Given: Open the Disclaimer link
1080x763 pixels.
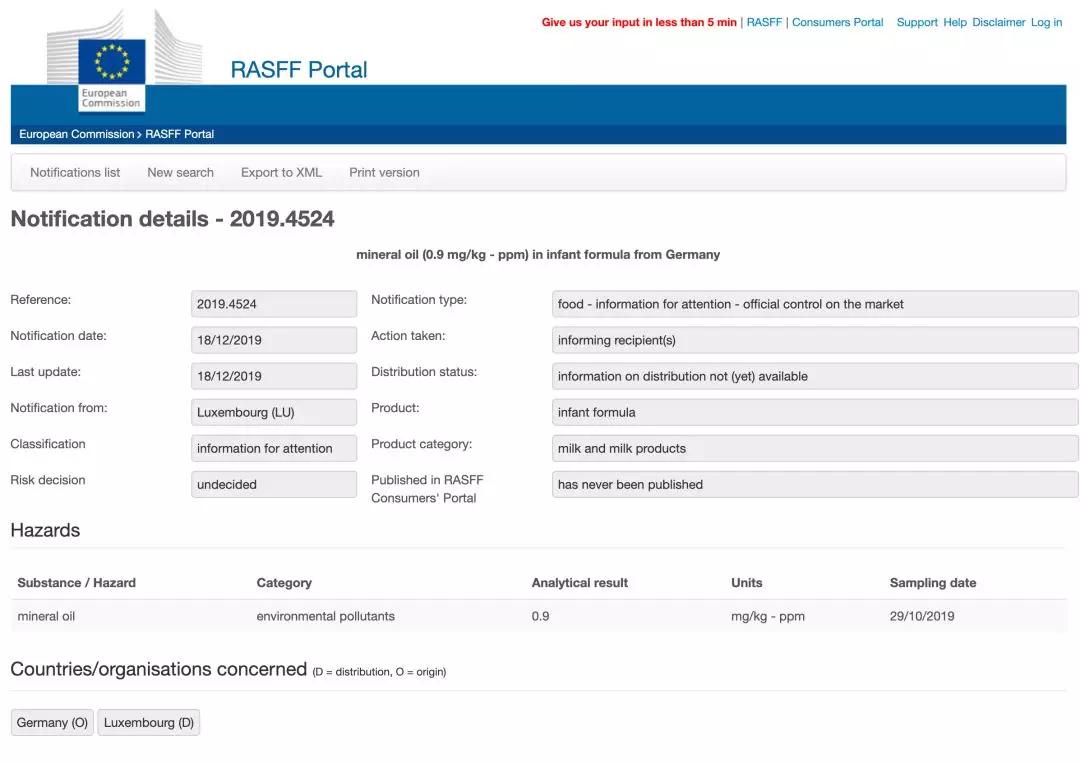Looking at the screenshot, I should 998,22.
